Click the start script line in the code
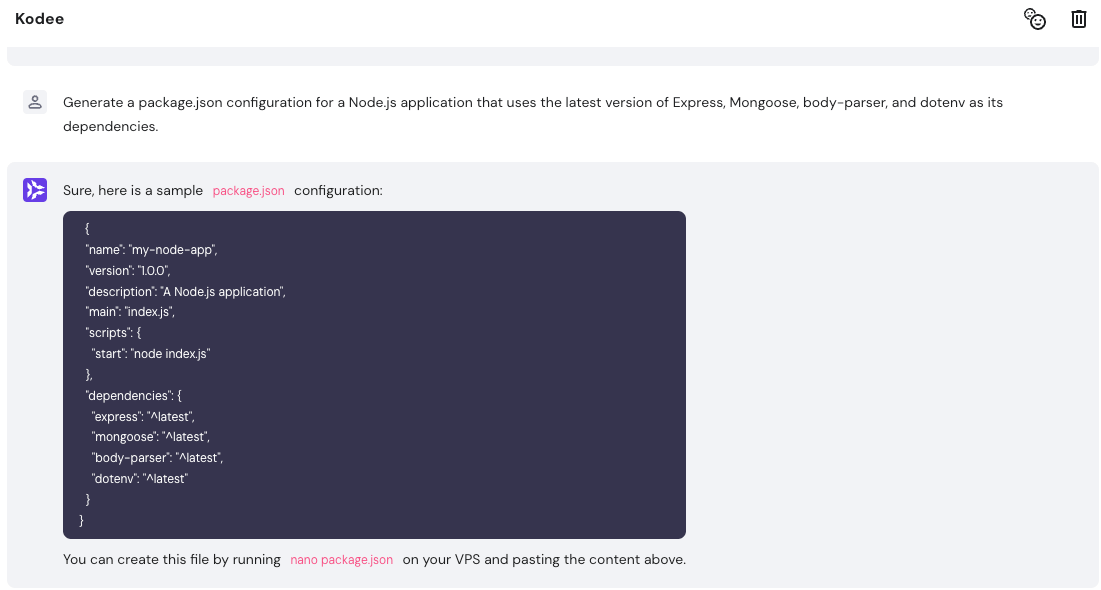 point(150,353)
